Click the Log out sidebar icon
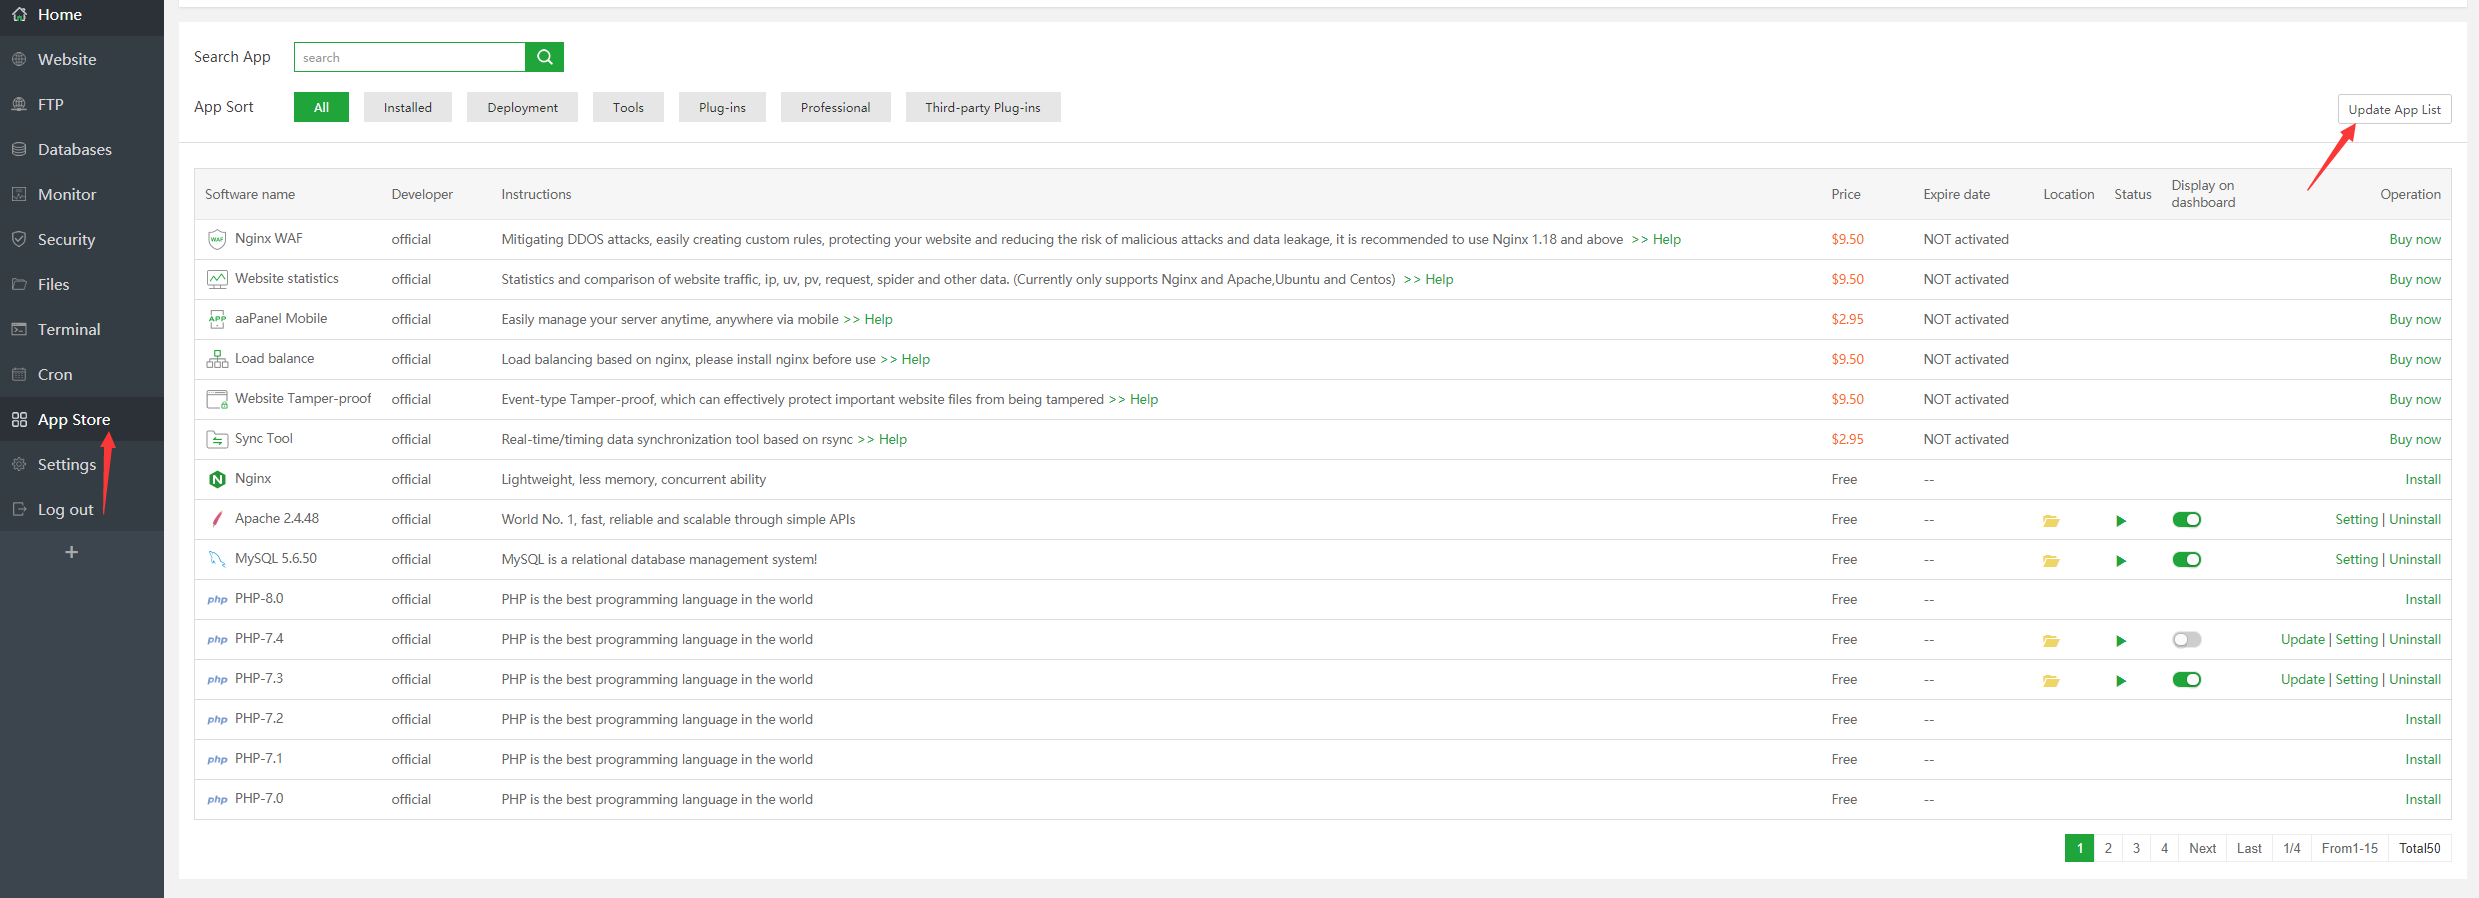Screen dimensions: 2479x898 (19, 509)
